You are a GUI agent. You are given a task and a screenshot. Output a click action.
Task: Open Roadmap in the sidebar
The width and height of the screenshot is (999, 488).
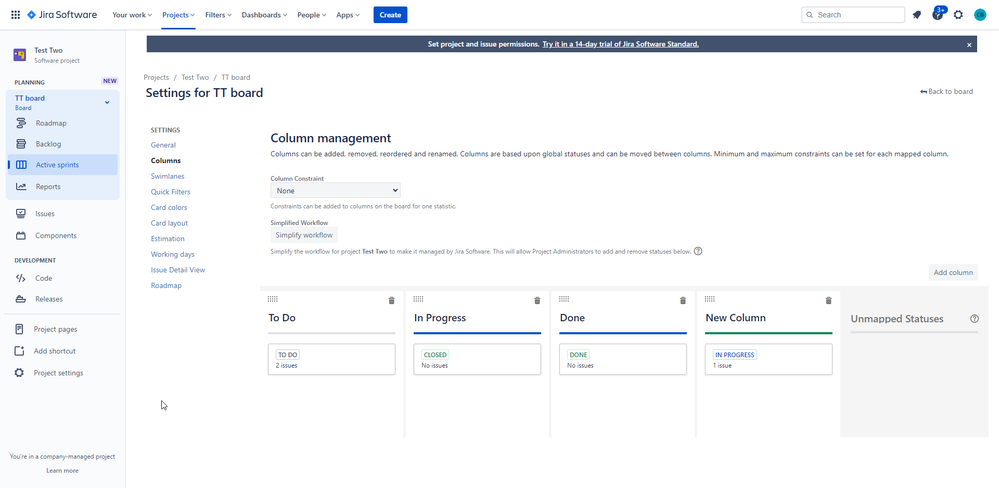[62, 123]
